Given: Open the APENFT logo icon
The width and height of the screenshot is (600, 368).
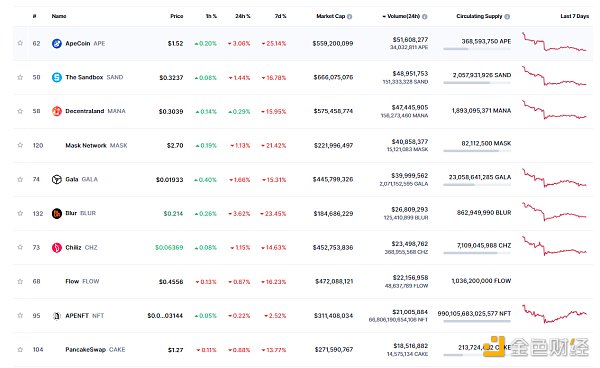Looking at the screenshot, I should [57, 316].
